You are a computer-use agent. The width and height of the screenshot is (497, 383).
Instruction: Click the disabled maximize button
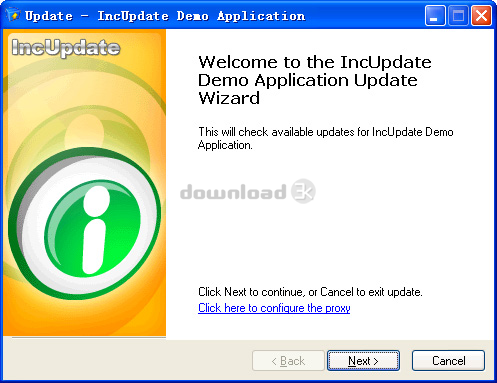click(x=458, y=16)
